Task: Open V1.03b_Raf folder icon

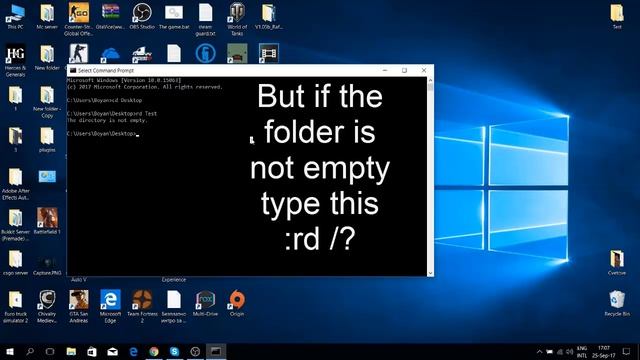Action: (x=269, y=16)
